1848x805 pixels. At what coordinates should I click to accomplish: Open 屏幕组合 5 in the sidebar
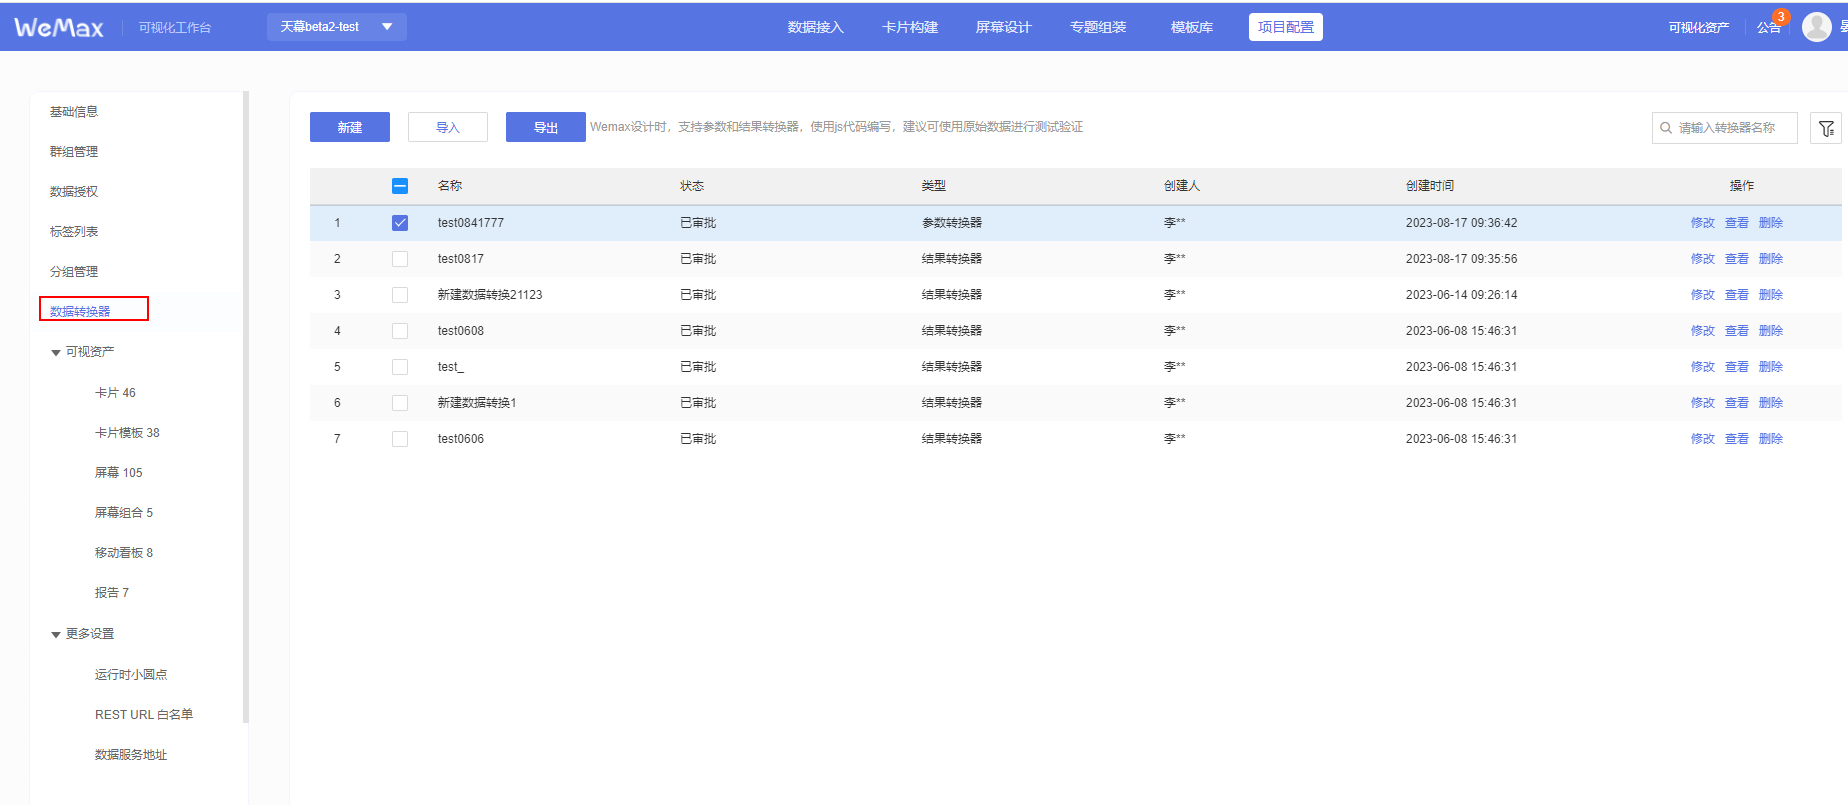124,513
